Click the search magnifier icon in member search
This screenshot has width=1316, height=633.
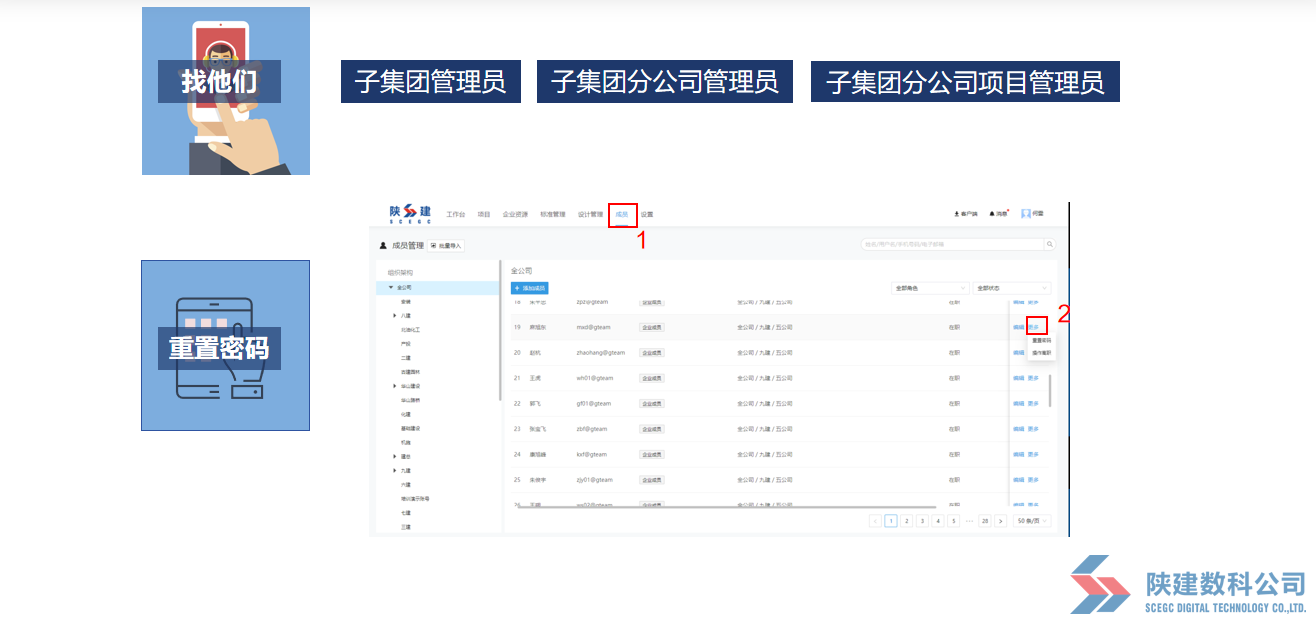click(x=1049, y=244)
